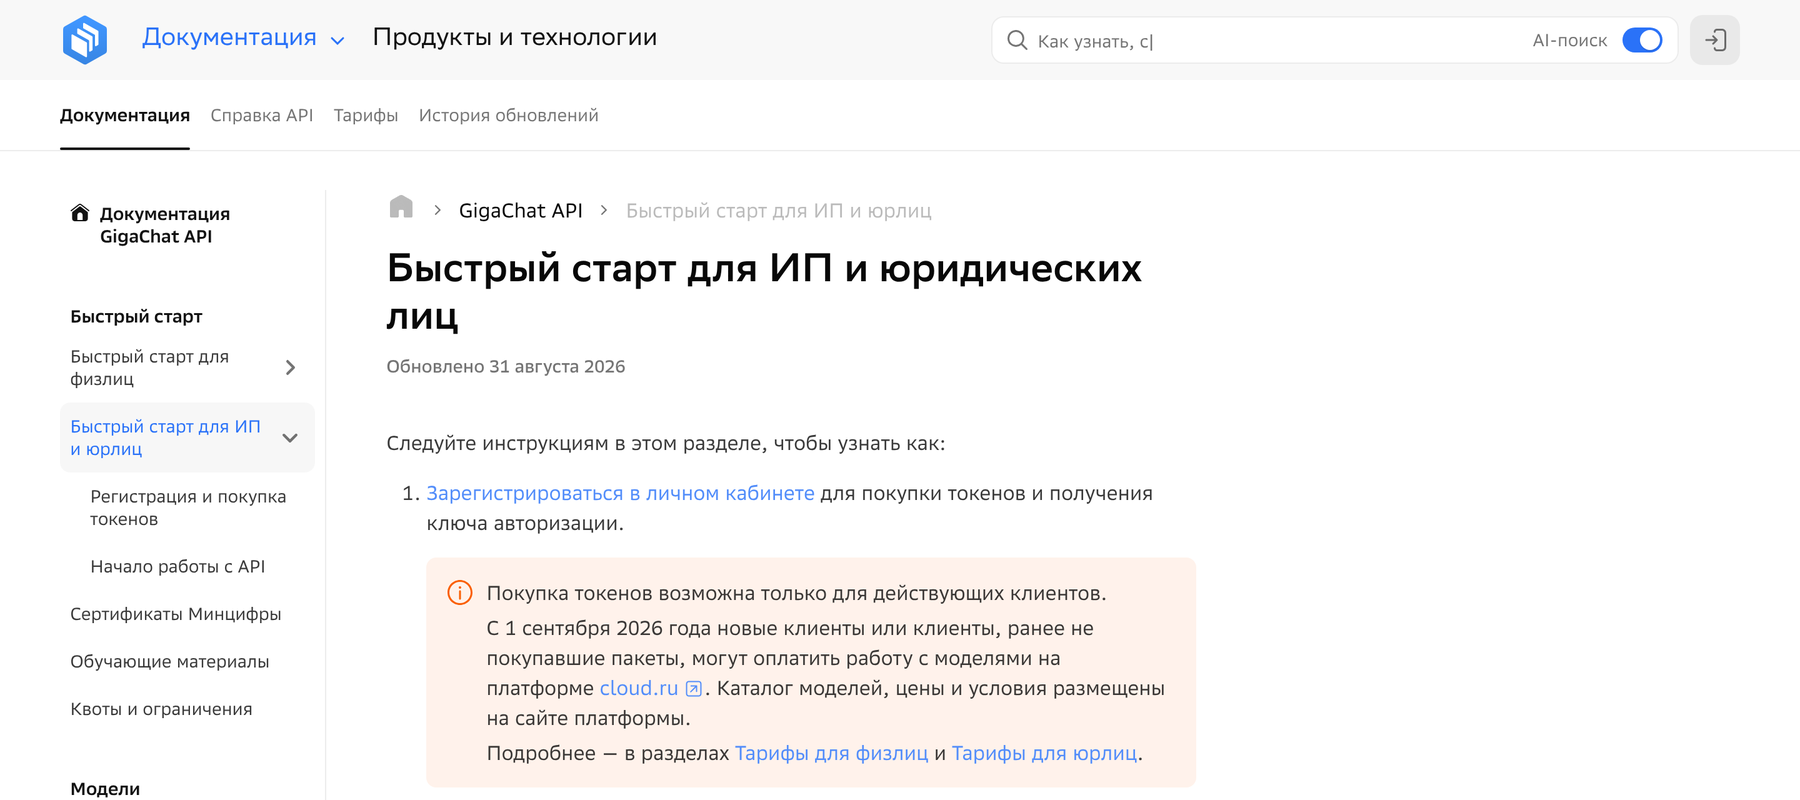Viewport: 1800px width, 800px height.
Task: Open Обучающие материалы in sidebar
Action: pyautogui.click(x=170, y=662)
